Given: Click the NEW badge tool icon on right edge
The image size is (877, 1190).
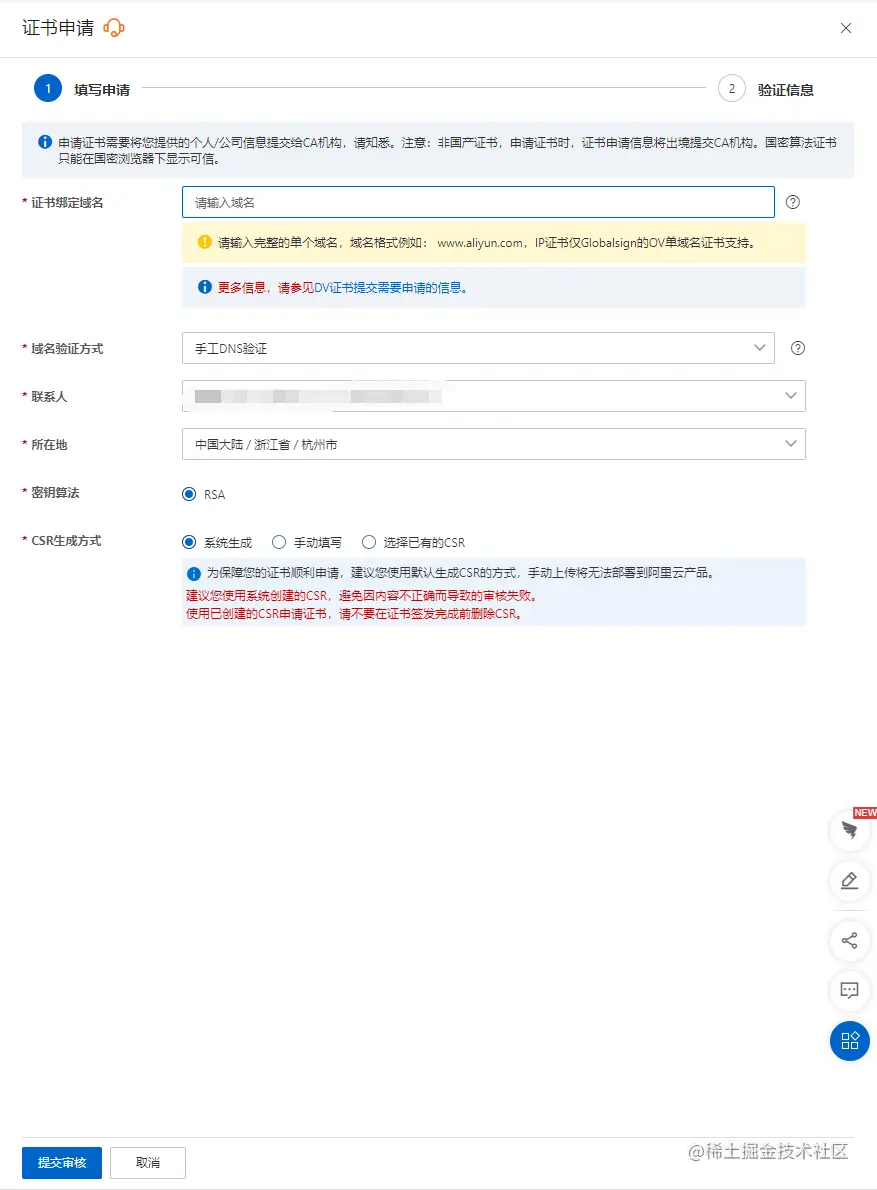Looking at the screenshot, I should 849,831.
